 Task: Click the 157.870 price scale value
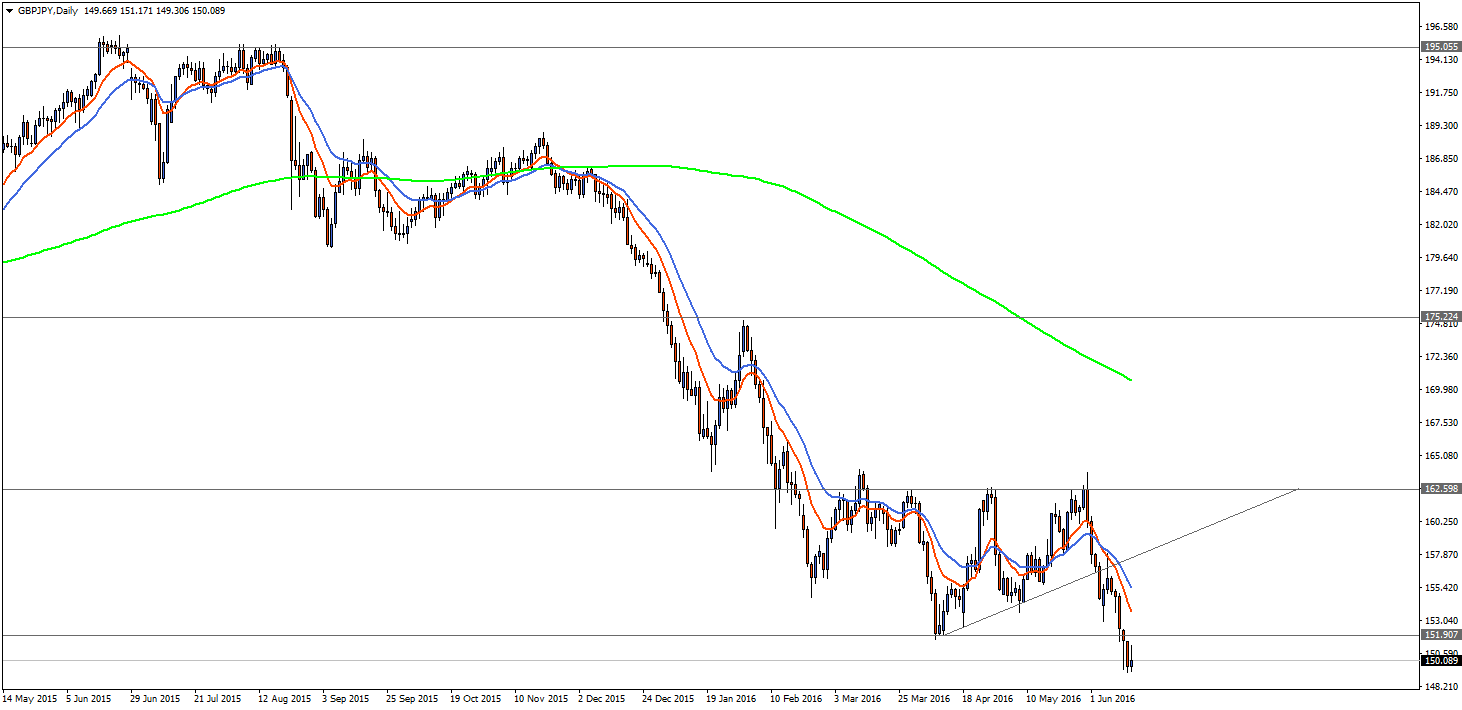[x=1441, y=555]
